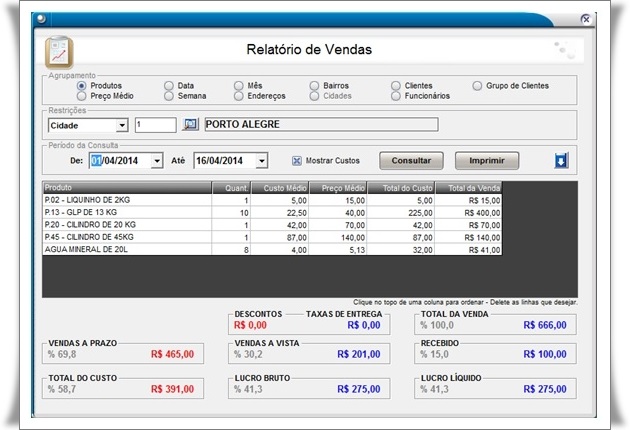Viewport: 630px width, 430px height.
Task: Select the P.02 - LIQUINHO DE 2KG row
Action: 272,200
